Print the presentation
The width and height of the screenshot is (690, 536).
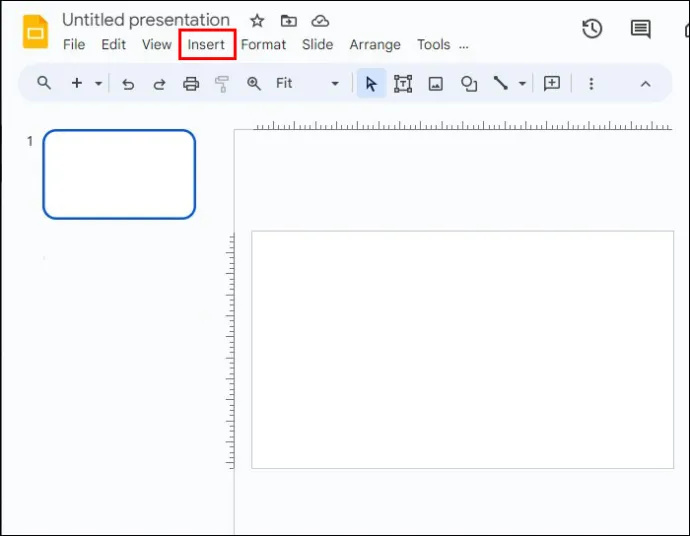coord(191,84)
